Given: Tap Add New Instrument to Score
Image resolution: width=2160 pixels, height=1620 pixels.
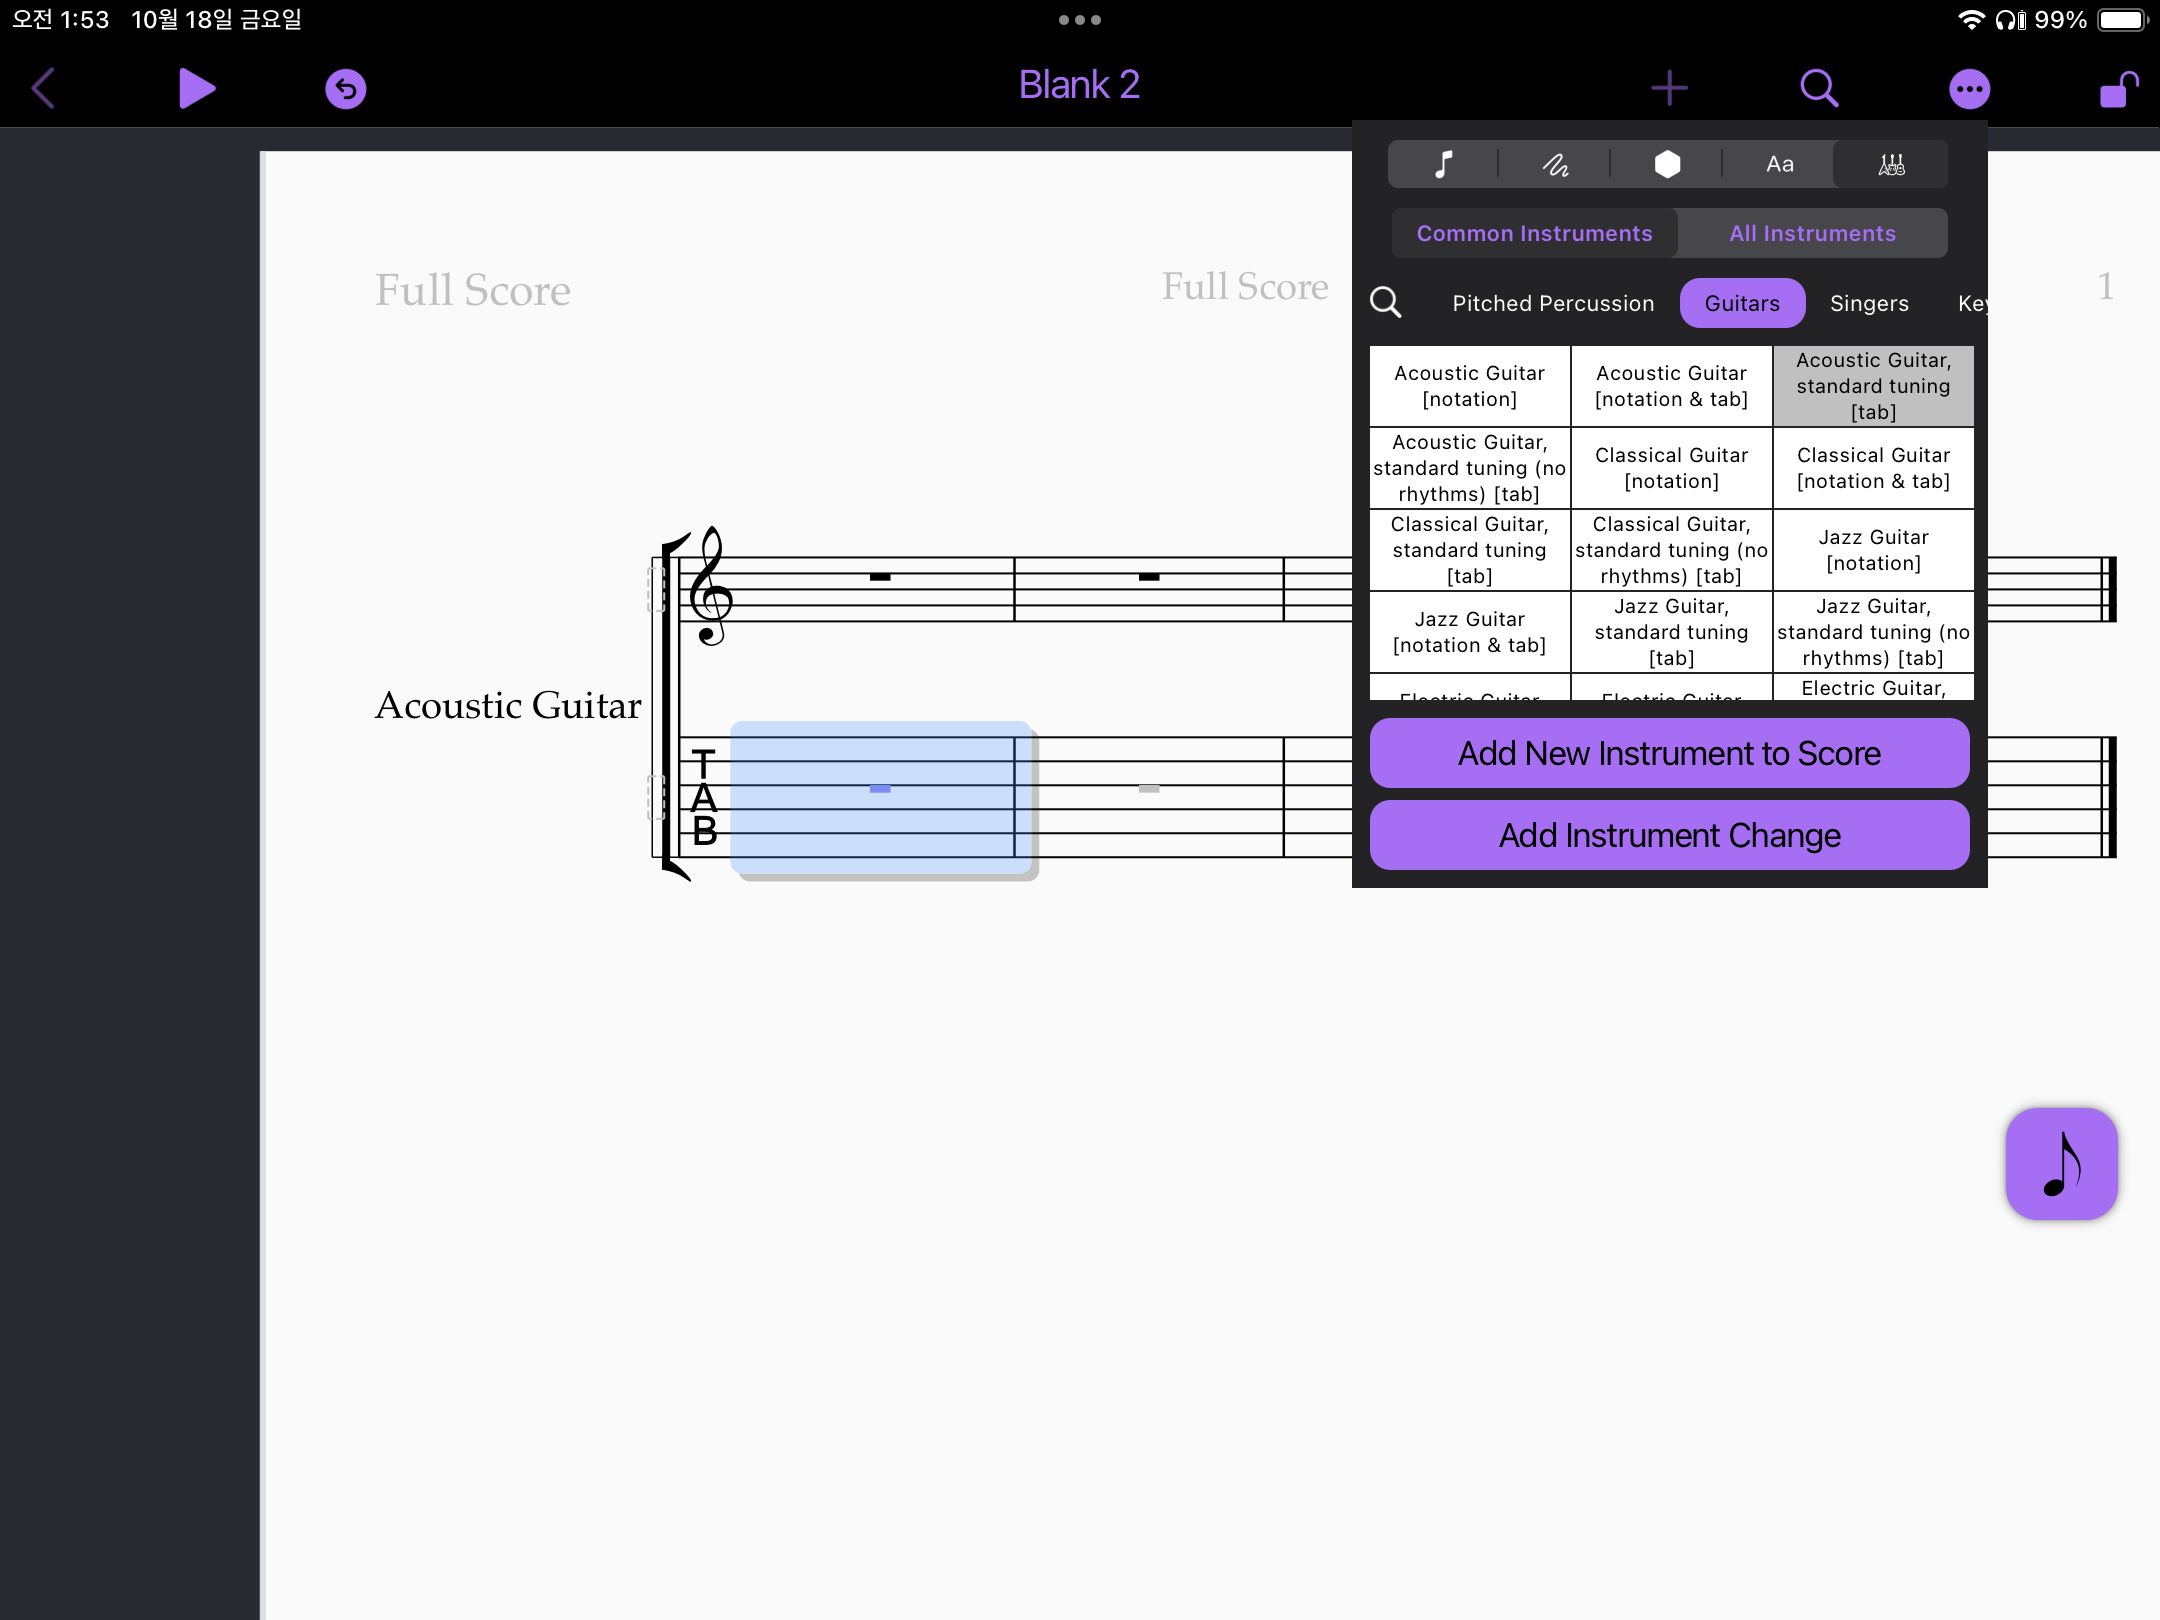Looking at the screenshot, I should point(1669,753).
